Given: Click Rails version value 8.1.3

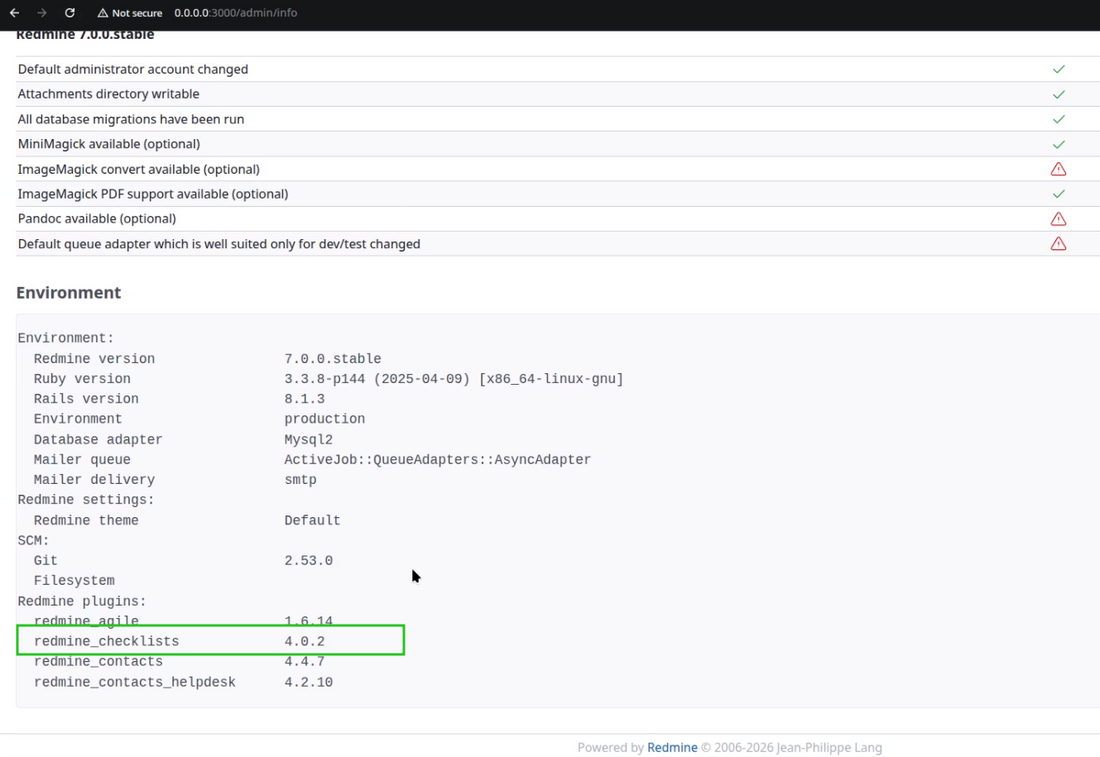Looking at the screenshot, I should (x=304, y=398).
